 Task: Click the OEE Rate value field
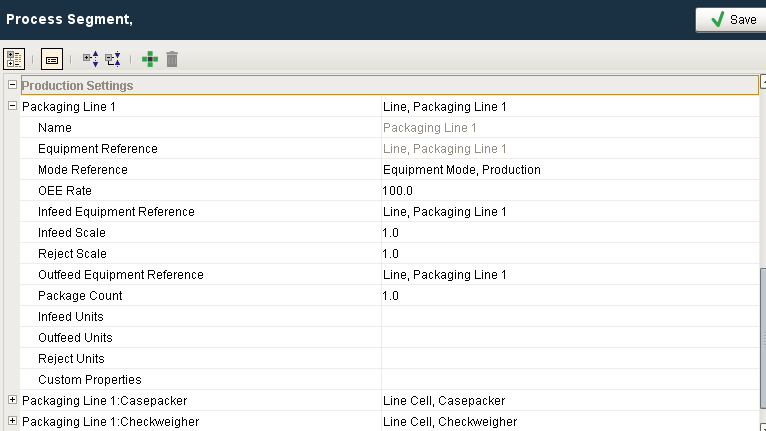570,191
